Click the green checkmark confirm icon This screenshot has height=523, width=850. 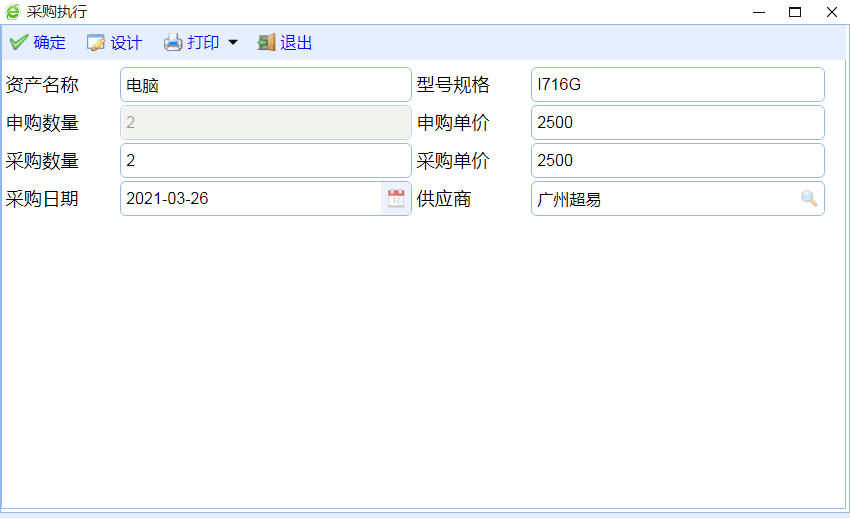coord(18,43)
